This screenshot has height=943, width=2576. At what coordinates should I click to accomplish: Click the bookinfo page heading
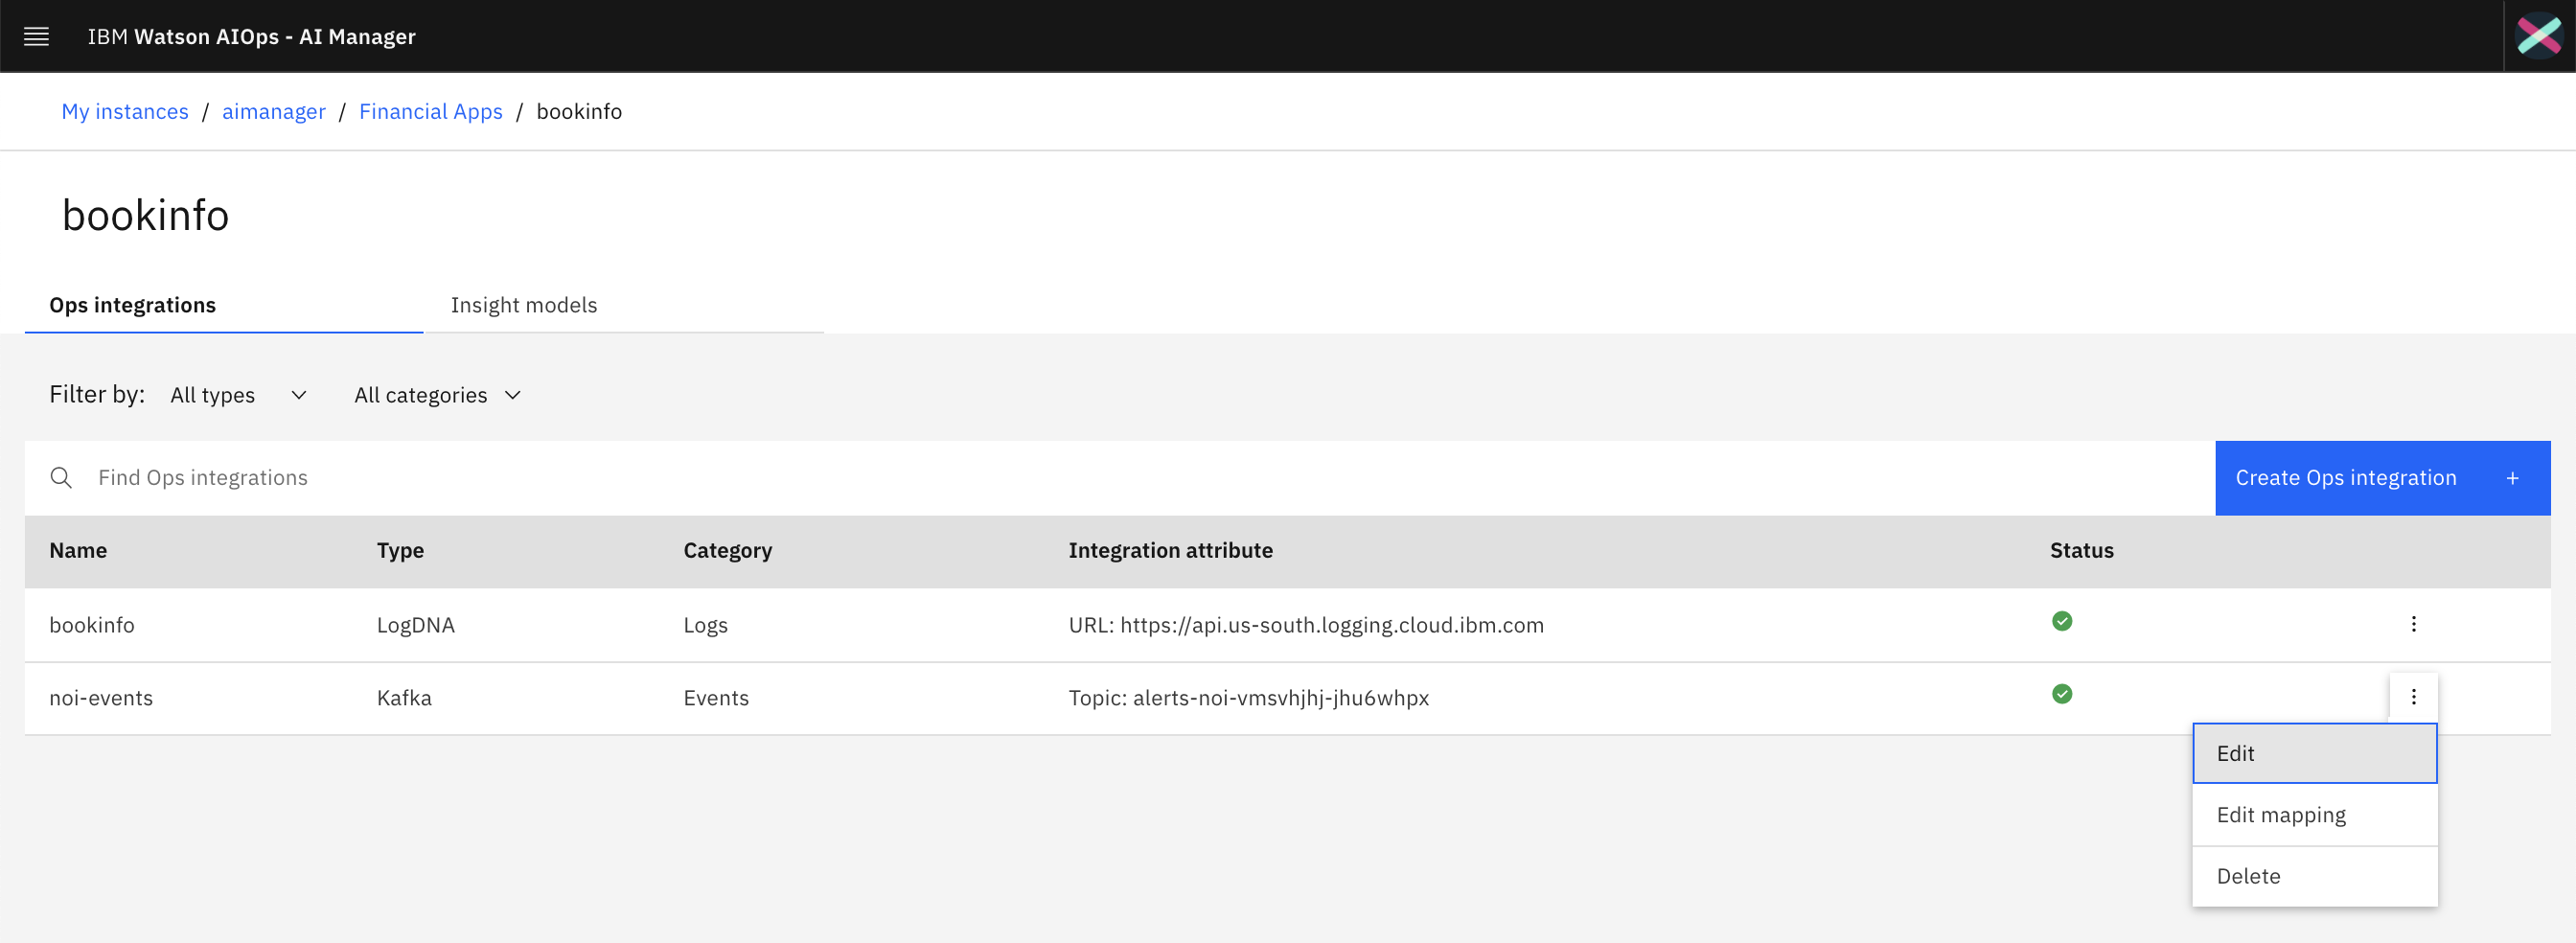tap(146, 215)
